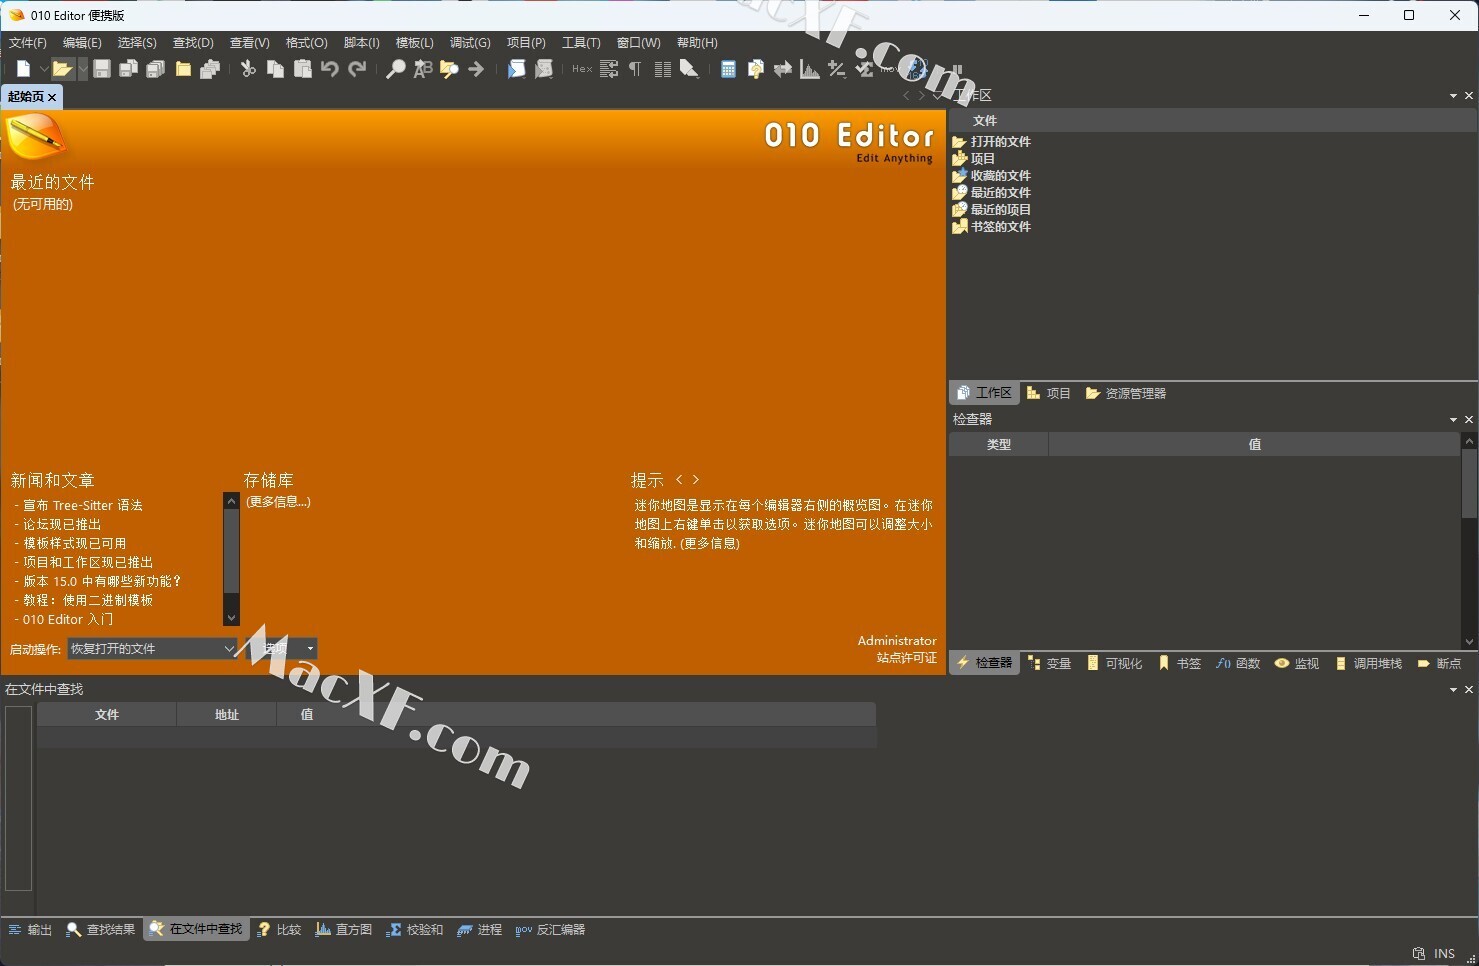The width and height of the screenshot is (1479, 966).
Task: Click the Compare Files toolbar icon
Action: tap(756, 69)
